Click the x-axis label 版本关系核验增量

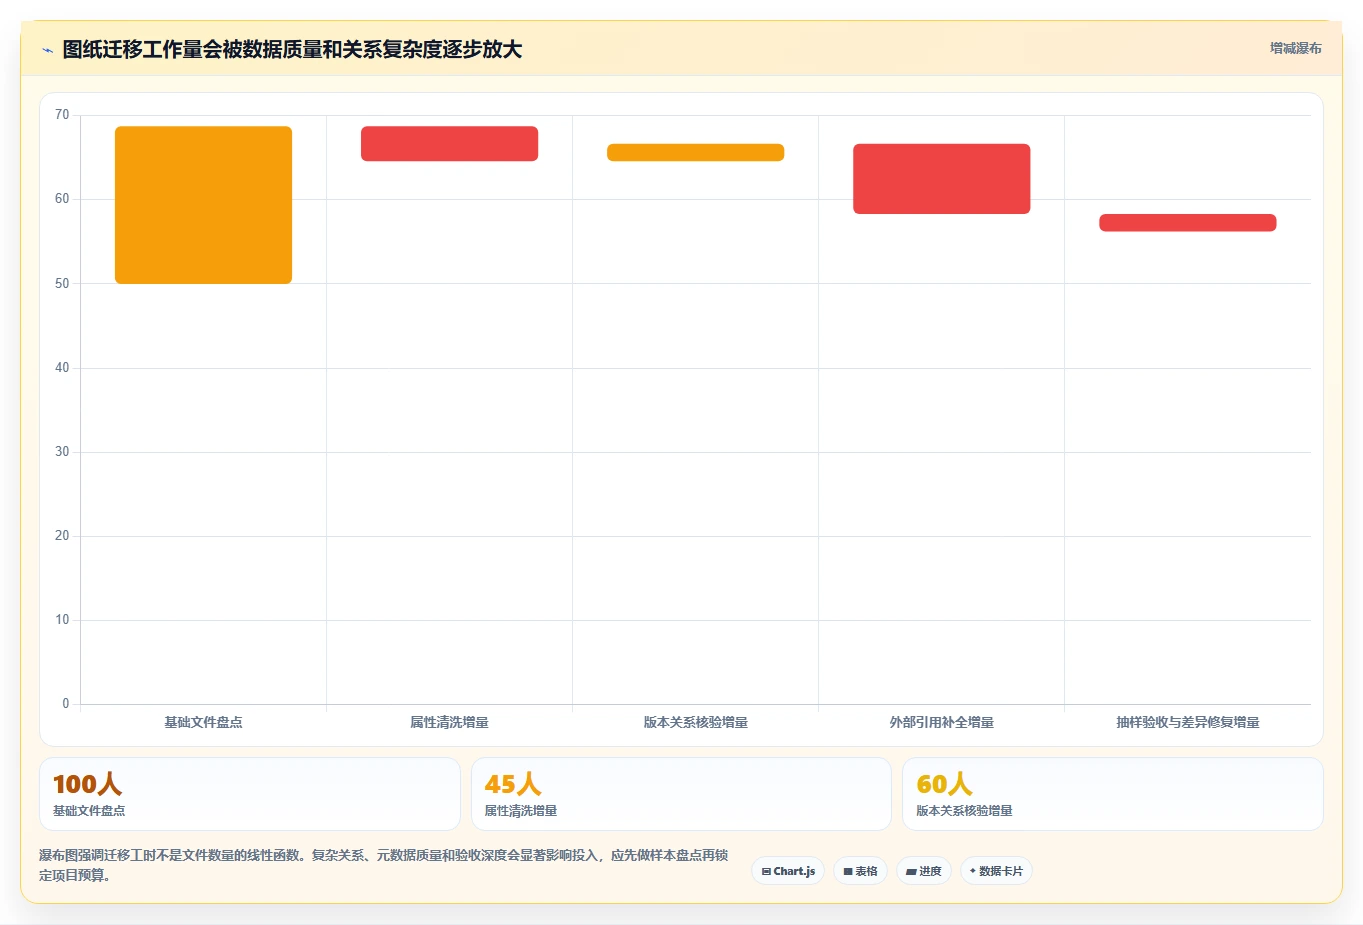pyautogui.click(x=695, y=722)
